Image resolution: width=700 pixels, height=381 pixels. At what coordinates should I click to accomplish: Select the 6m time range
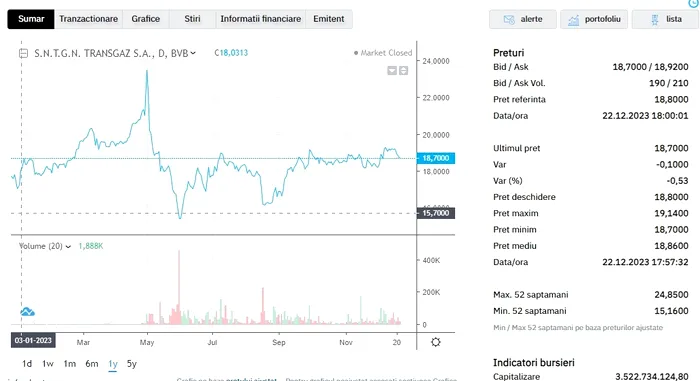[x=92, y=364]
